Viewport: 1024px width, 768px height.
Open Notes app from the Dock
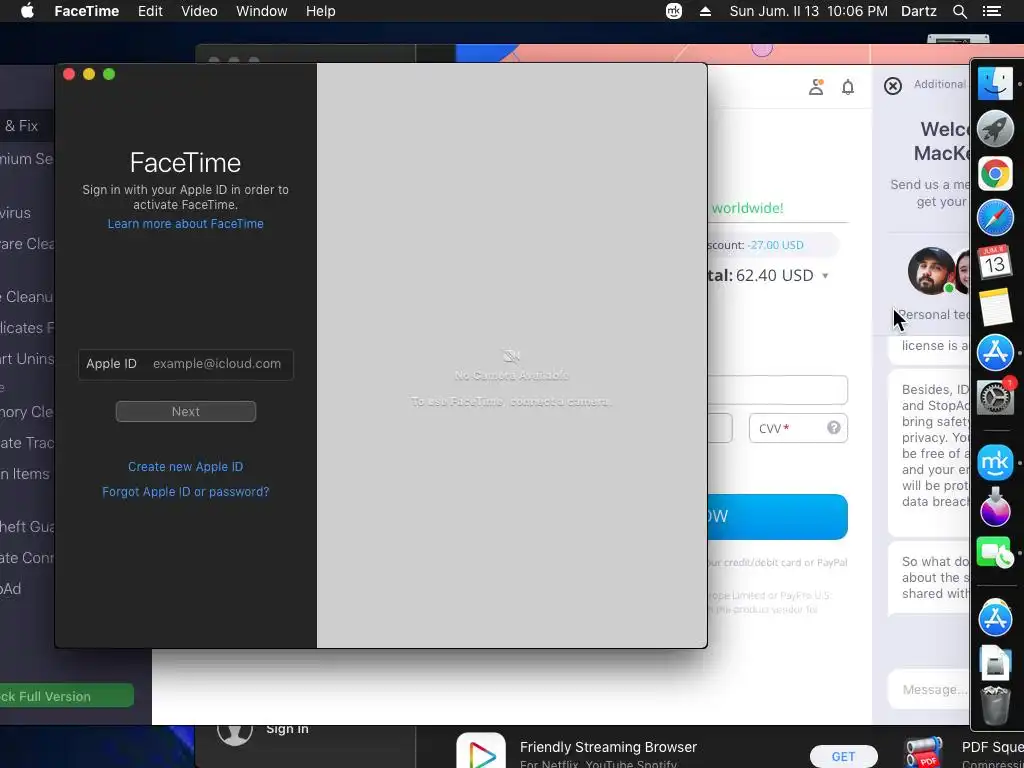995,307
